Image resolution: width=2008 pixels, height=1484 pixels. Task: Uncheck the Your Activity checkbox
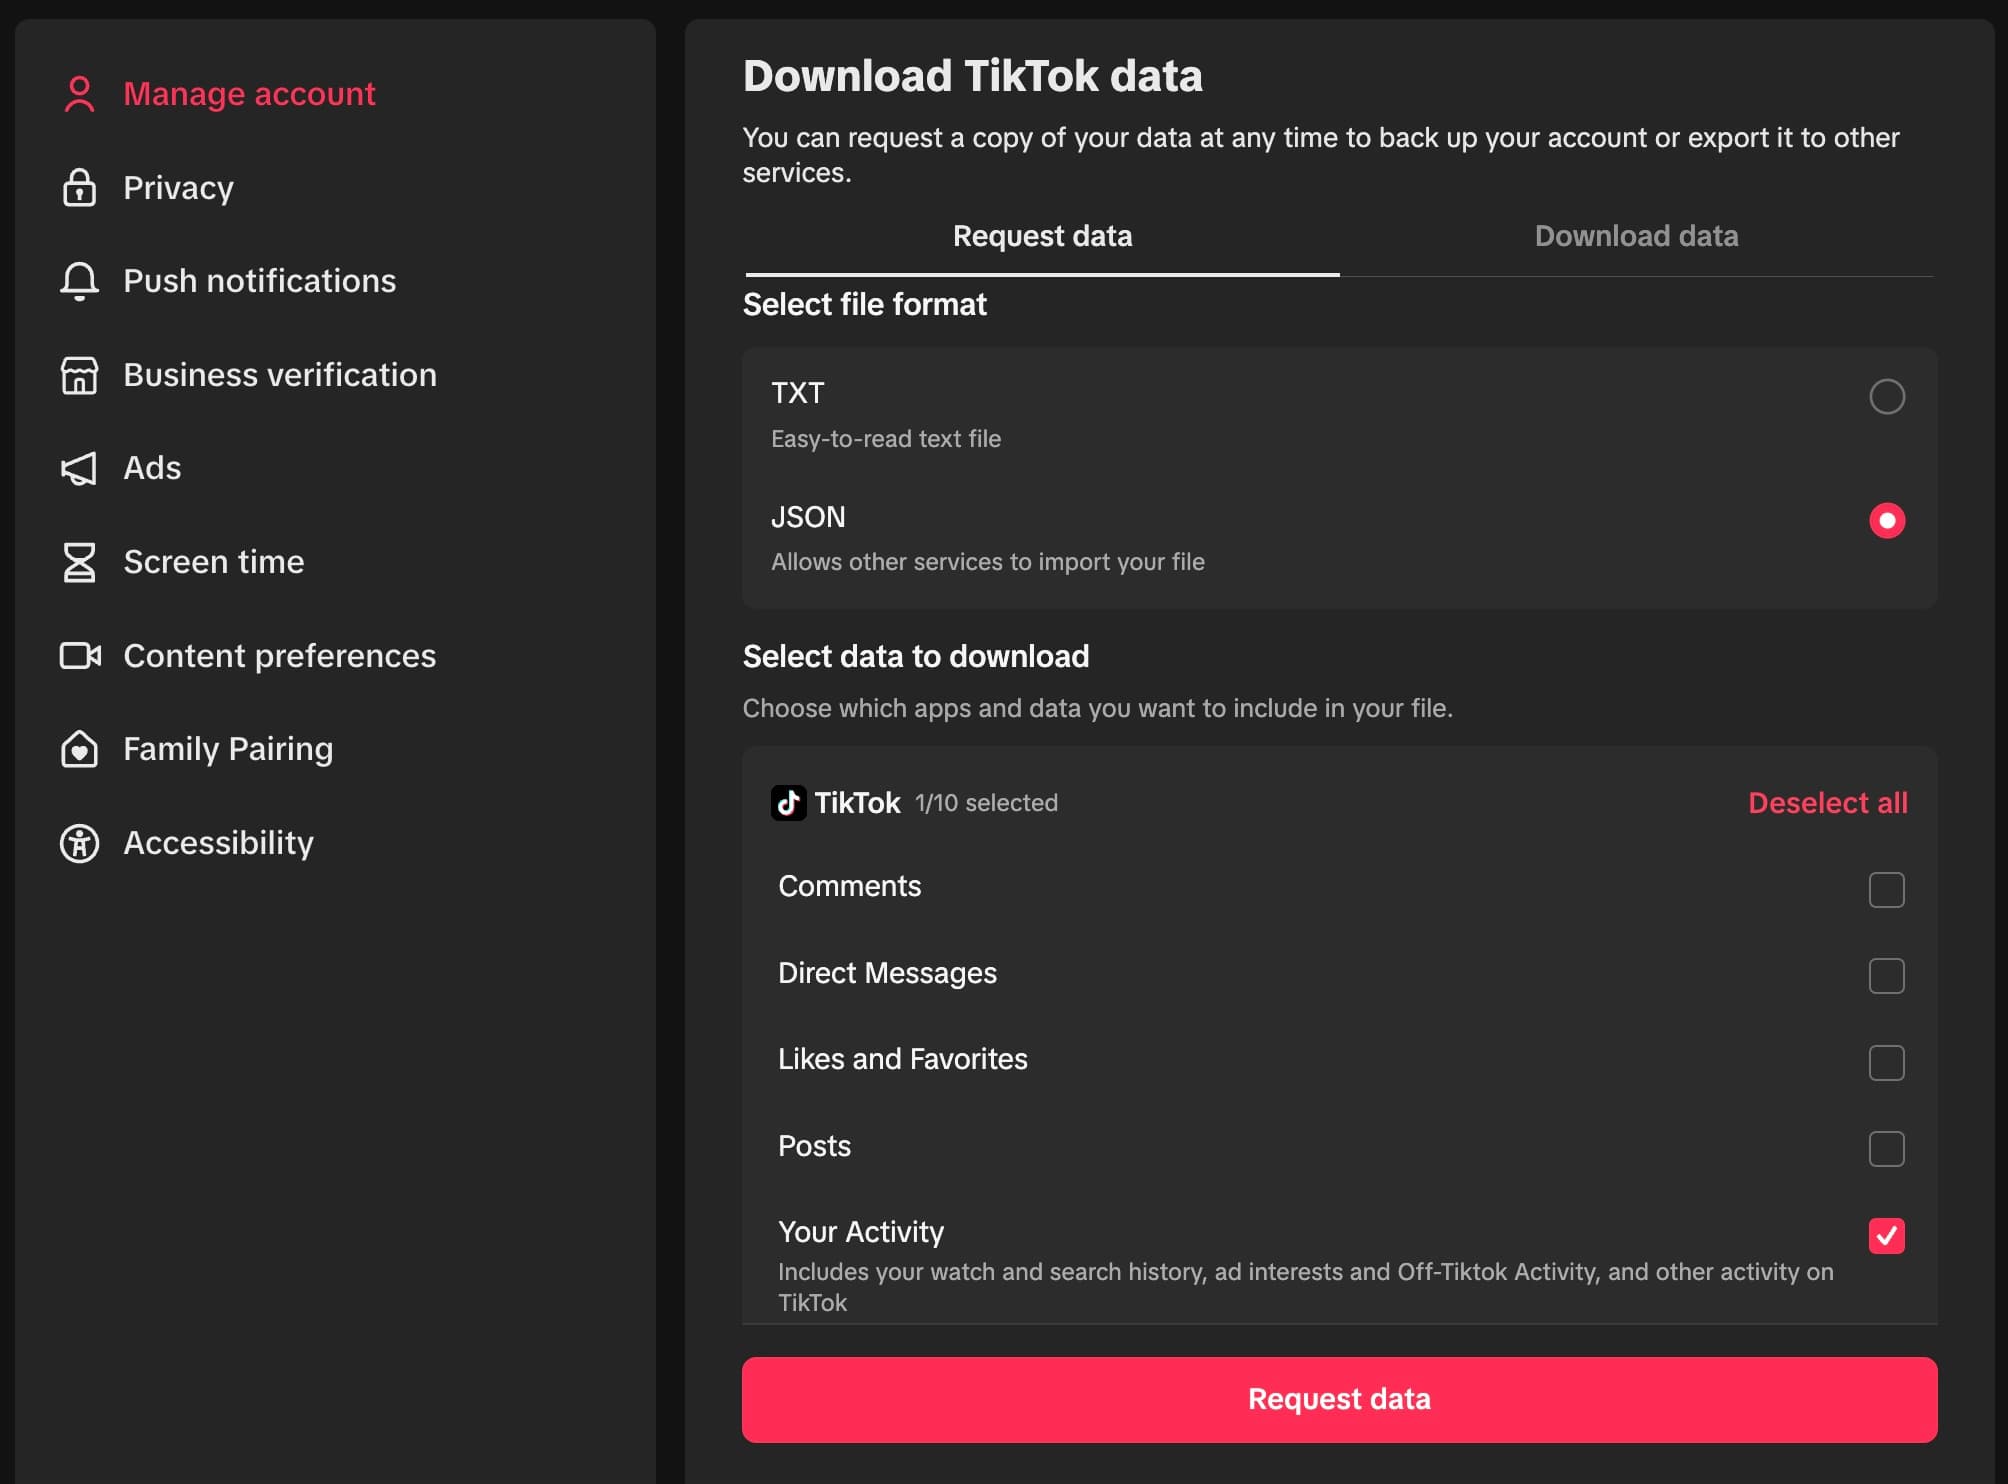tap(1886, 1236)
